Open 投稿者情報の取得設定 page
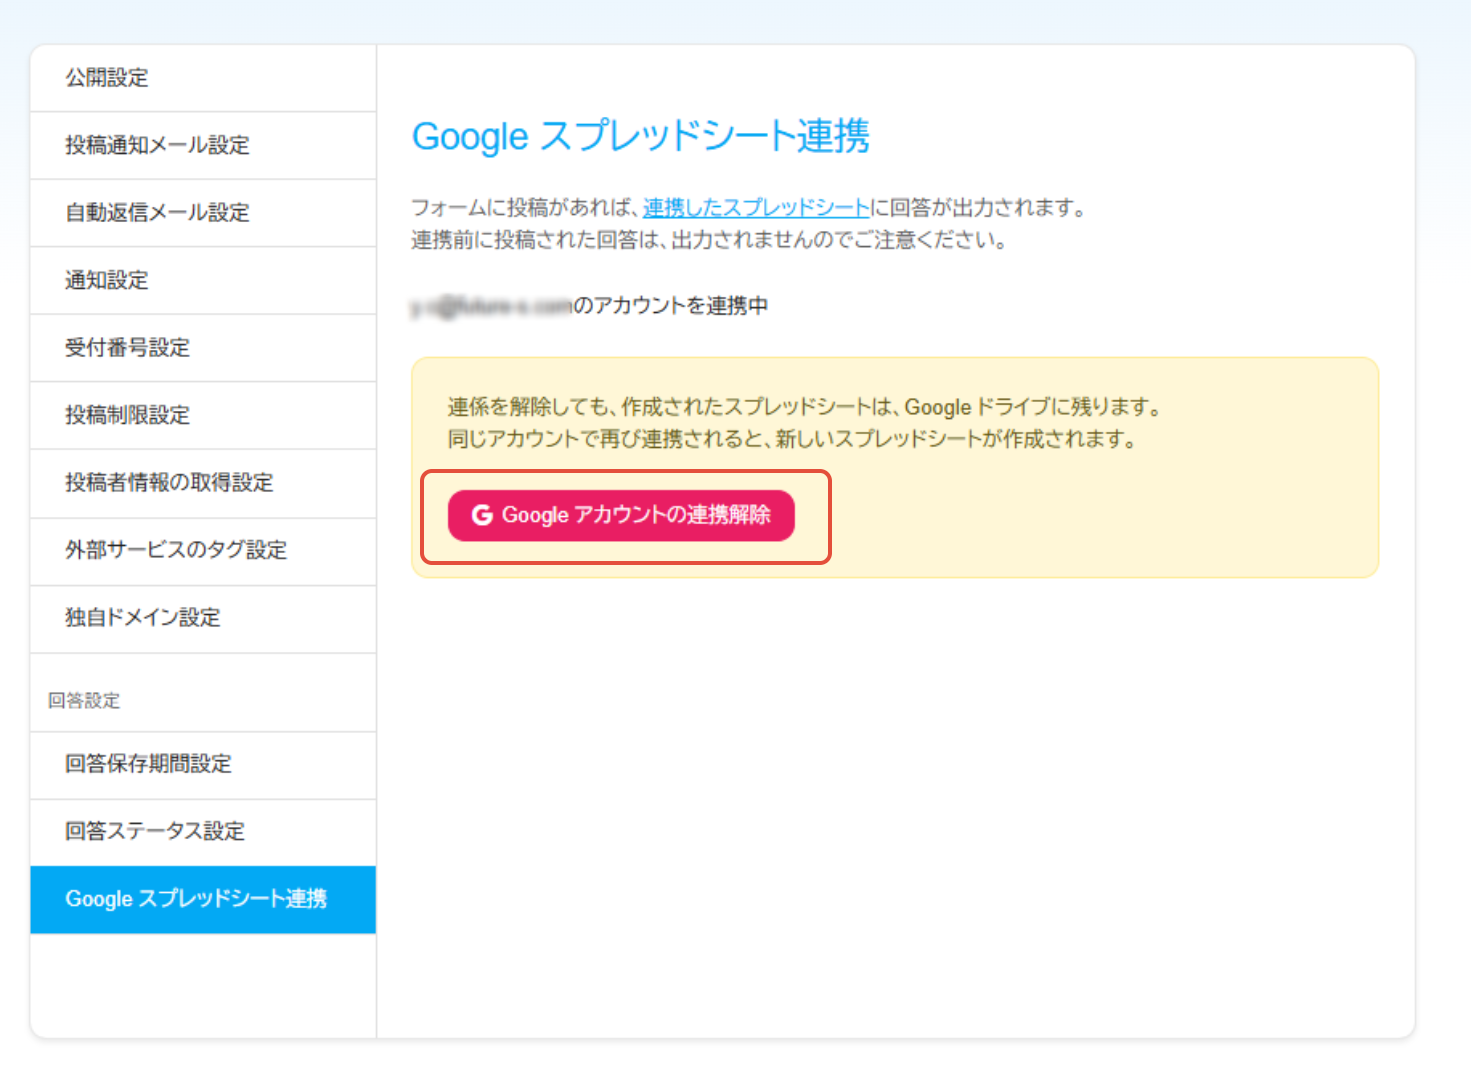1471x1070 pixels. [203, 483]
